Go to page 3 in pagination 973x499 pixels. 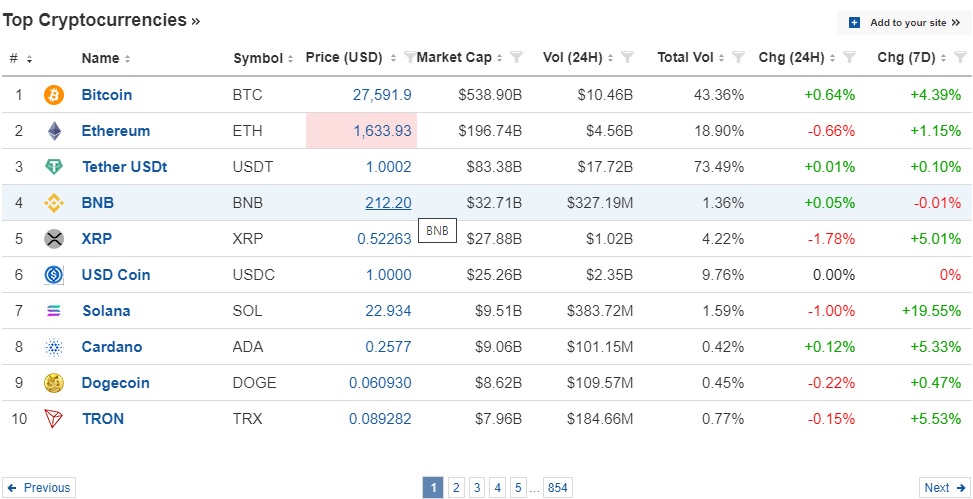click(x=477, y=488)
